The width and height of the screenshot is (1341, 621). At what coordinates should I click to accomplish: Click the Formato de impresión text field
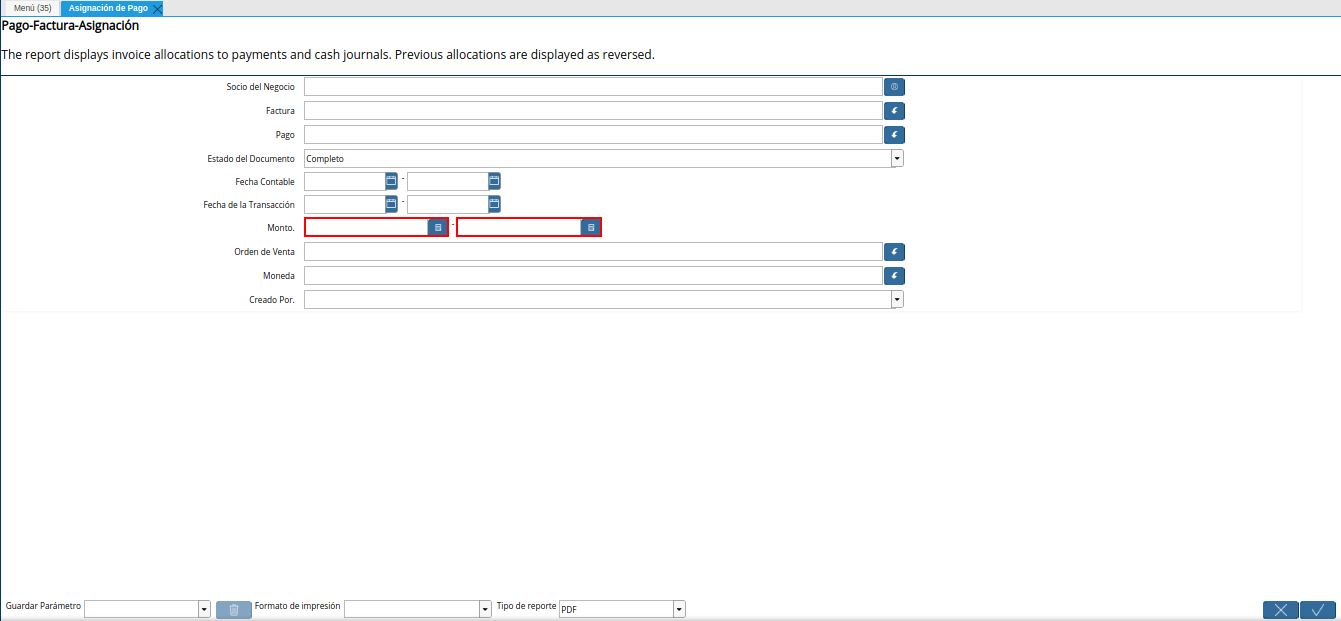point(411,609)
